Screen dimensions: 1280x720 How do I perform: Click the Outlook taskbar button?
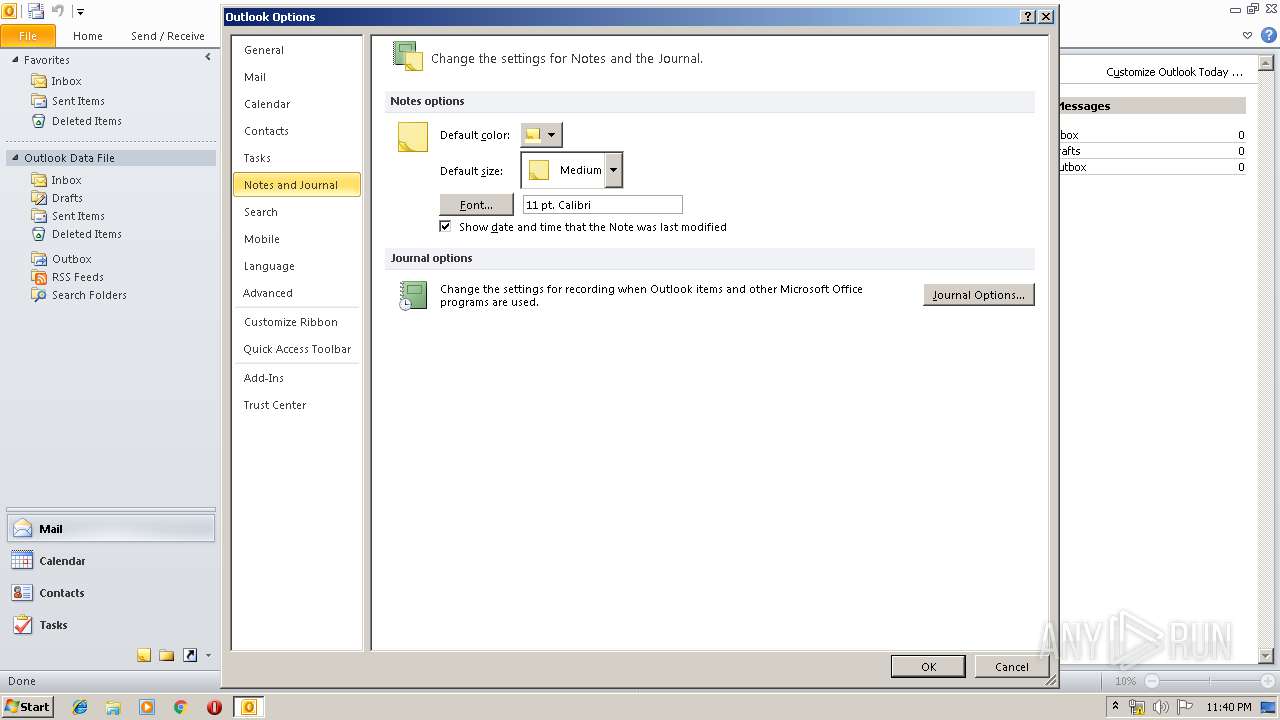tap(249, 707)
